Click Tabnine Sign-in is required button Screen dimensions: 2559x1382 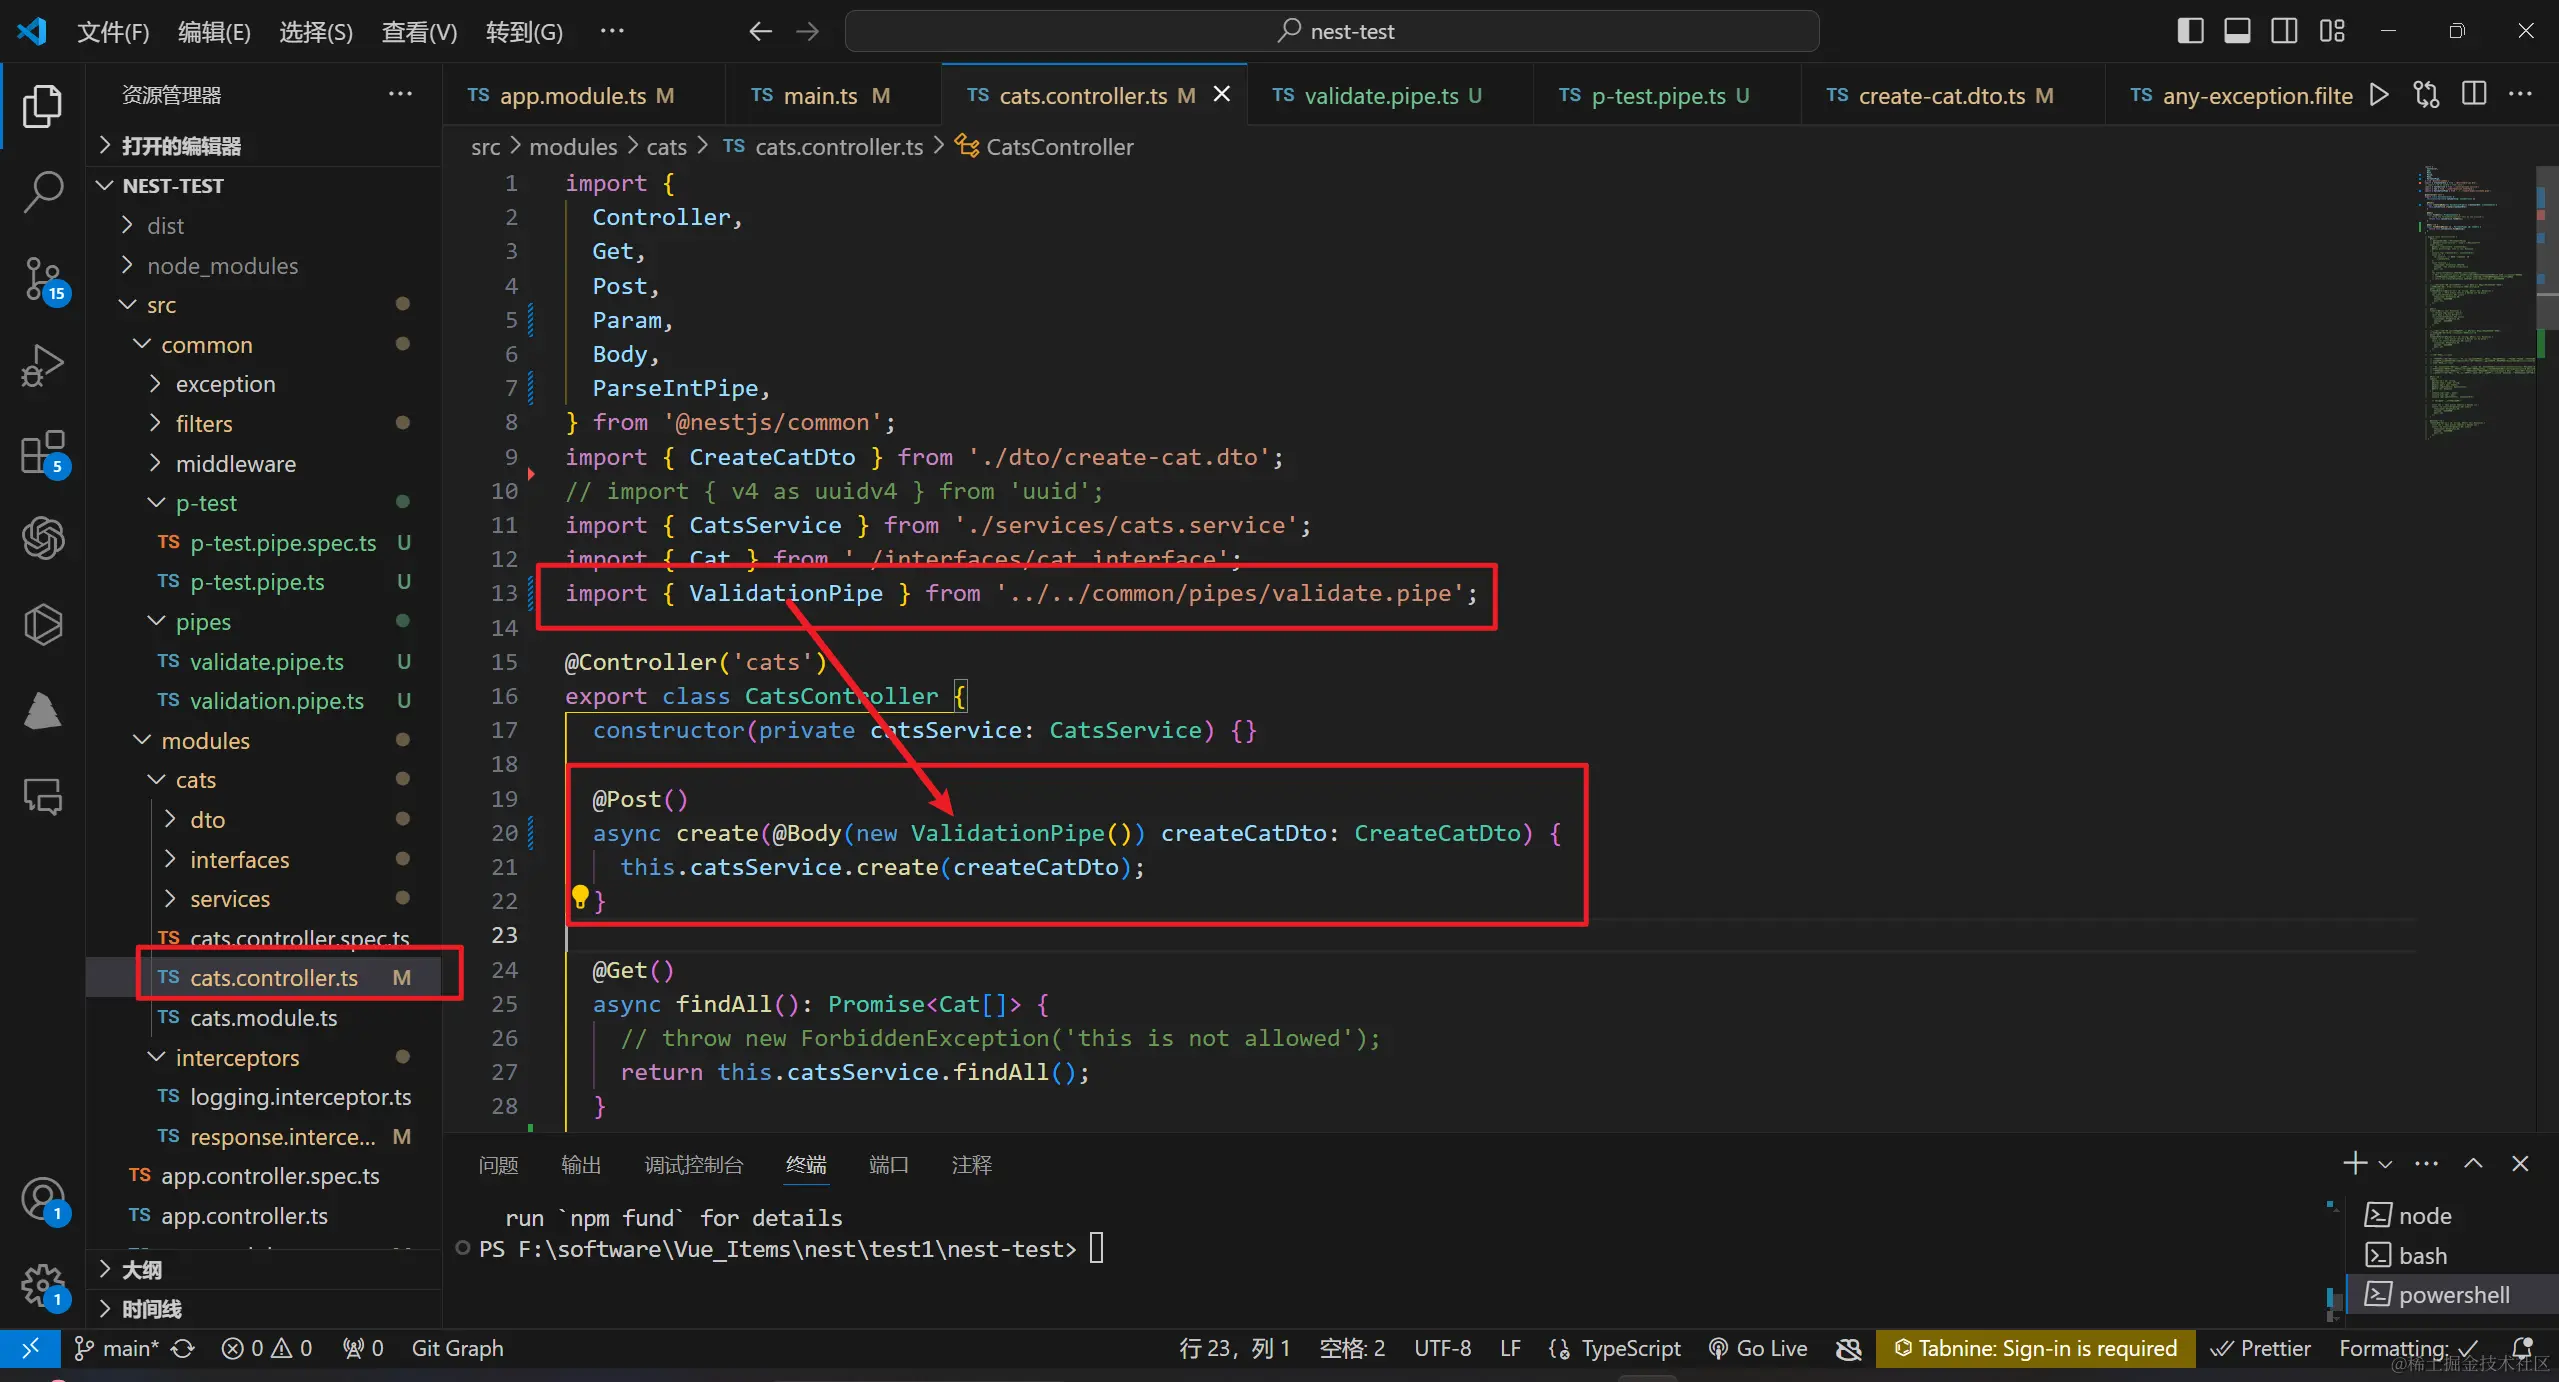point(2035,1348)
